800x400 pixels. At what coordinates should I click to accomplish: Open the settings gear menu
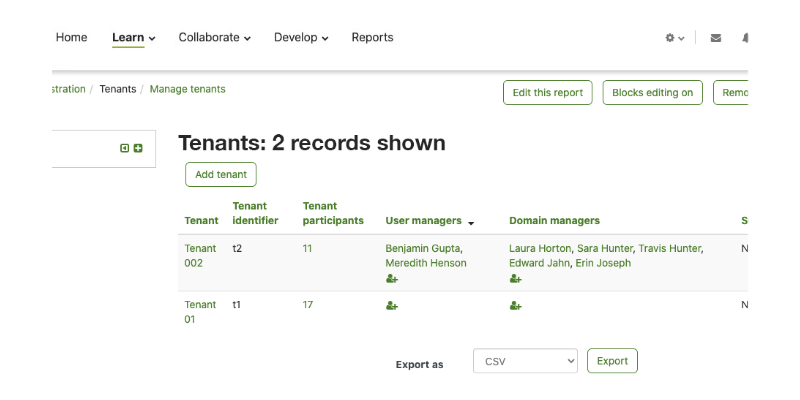pos(674,38)
